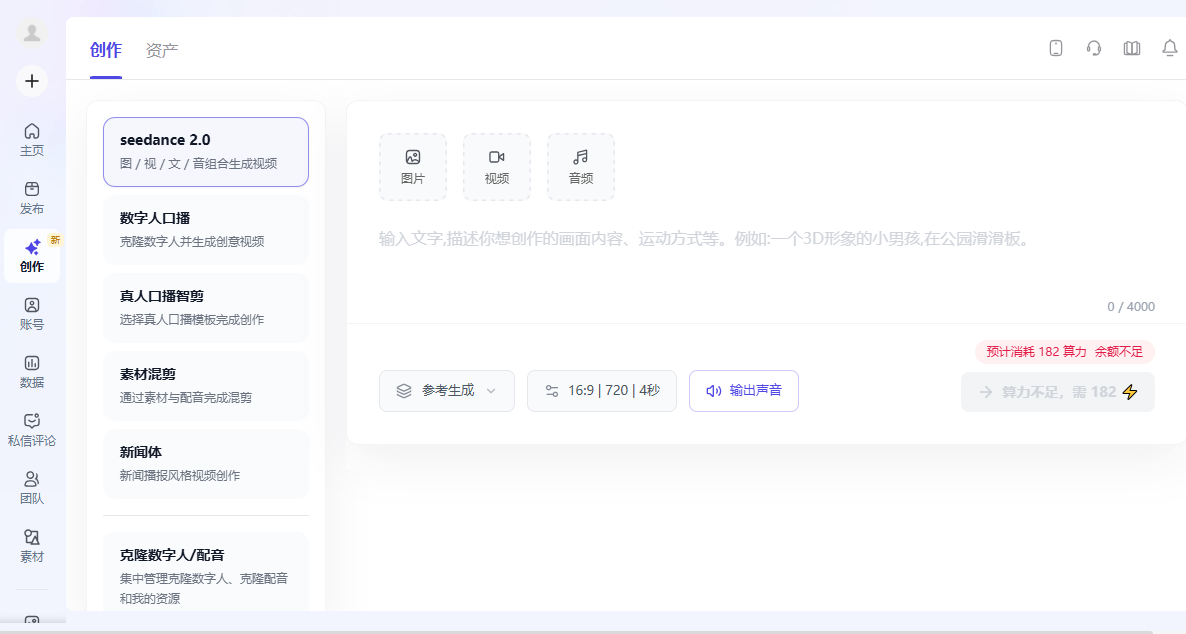Open notifications bell icon
The image size is (1186, 634).
point(1169,48)
